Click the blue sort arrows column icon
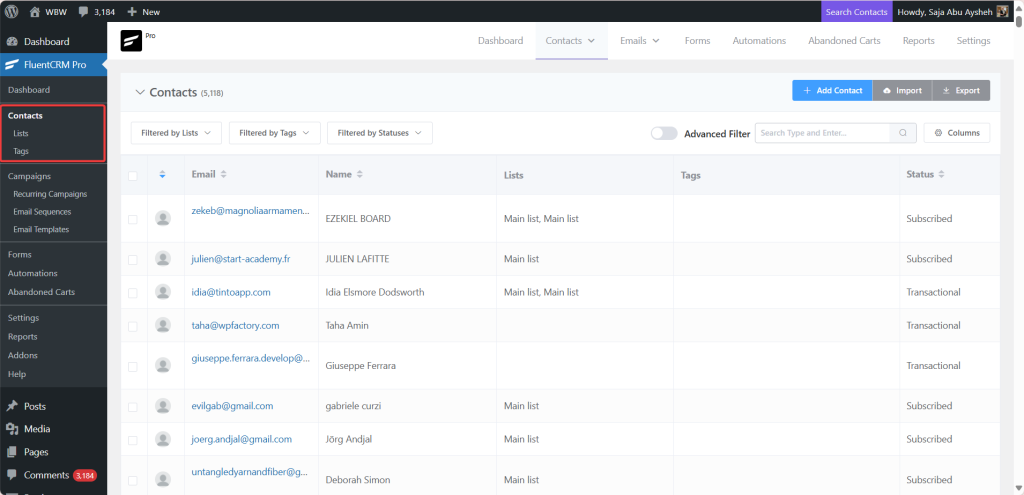 coord(162,174)
